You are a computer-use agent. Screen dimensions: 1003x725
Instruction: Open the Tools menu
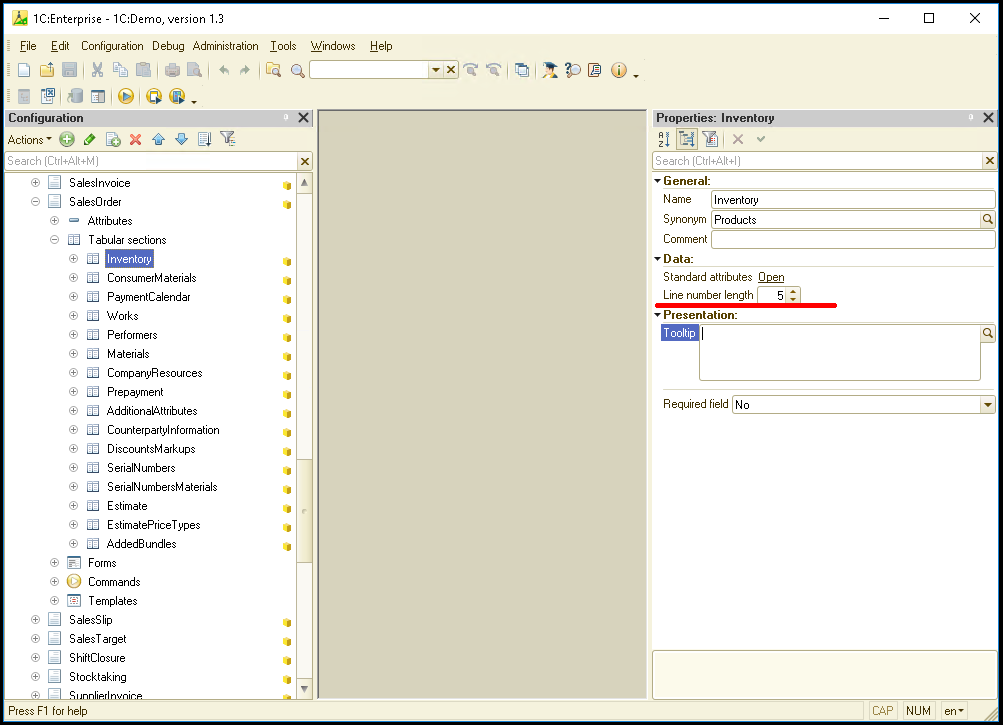[x=283, y=46]
